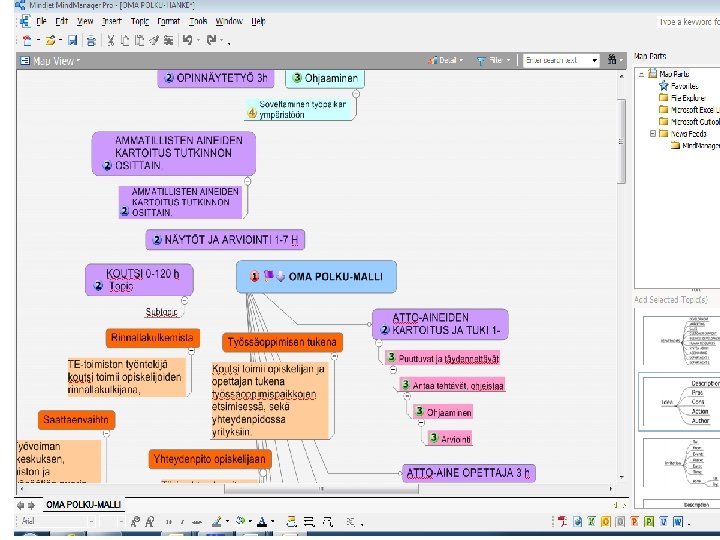
Task: Click the Export to Visio icon
Action: click(664, 521)
